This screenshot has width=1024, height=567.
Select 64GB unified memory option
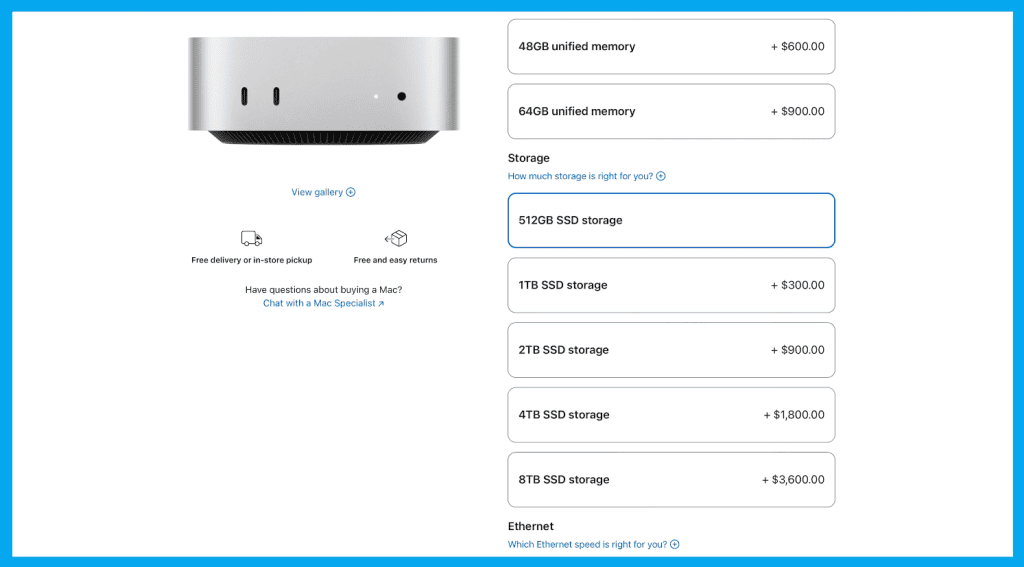click(x=671, y=111)
